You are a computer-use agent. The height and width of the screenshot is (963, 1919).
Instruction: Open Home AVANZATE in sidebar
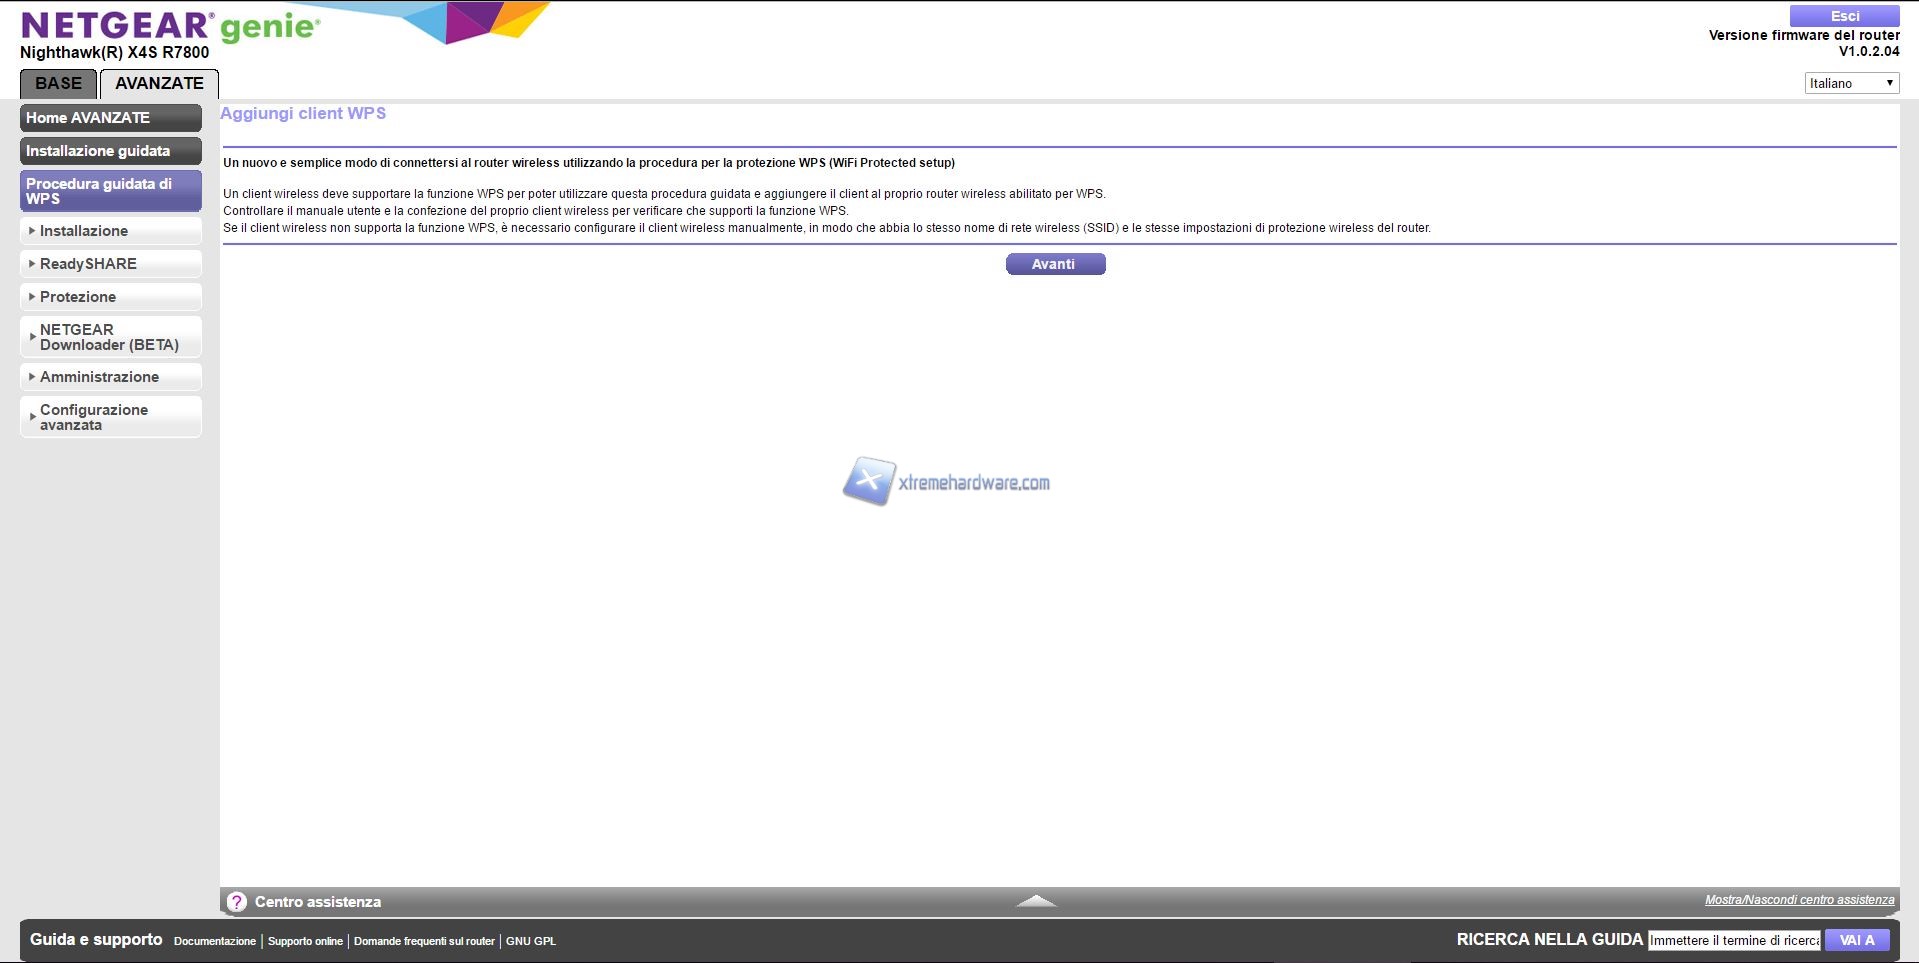[x=110, y=118]
